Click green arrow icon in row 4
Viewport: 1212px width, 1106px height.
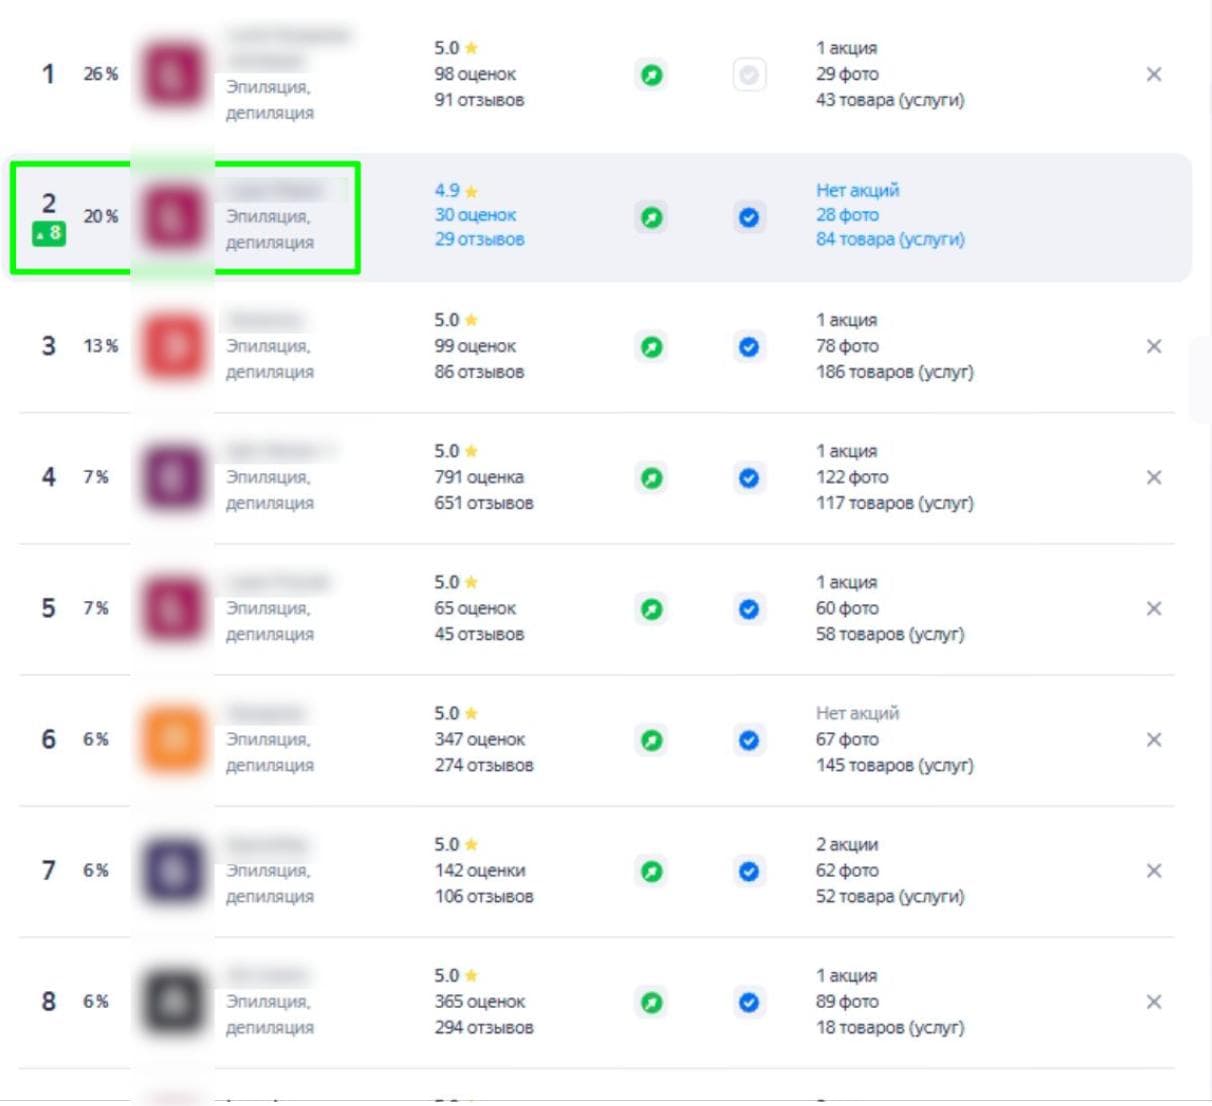[x=651, y=478]
